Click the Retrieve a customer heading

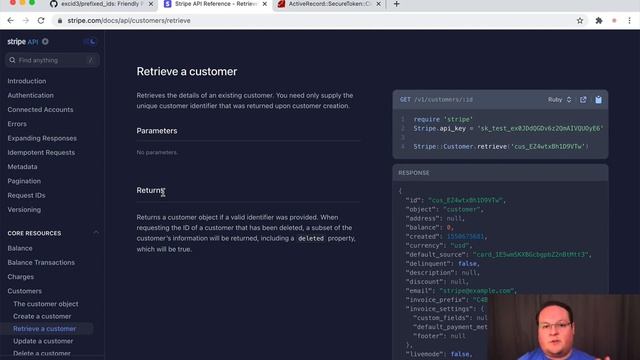187,71
